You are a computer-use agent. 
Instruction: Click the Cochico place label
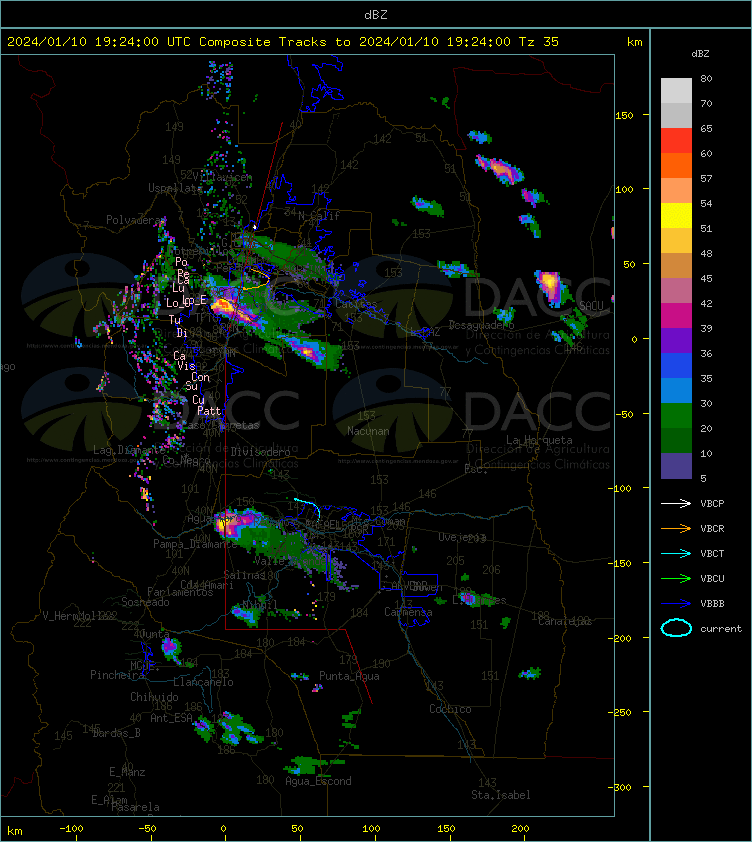[450, 709]
